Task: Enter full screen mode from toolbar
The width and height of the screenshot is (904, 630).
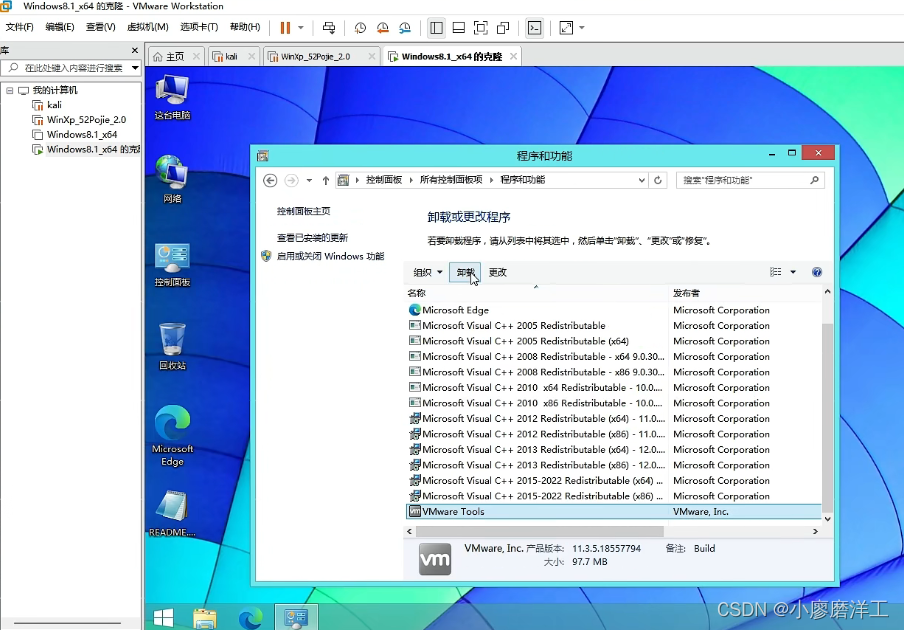Action: [x=481, y=28]
